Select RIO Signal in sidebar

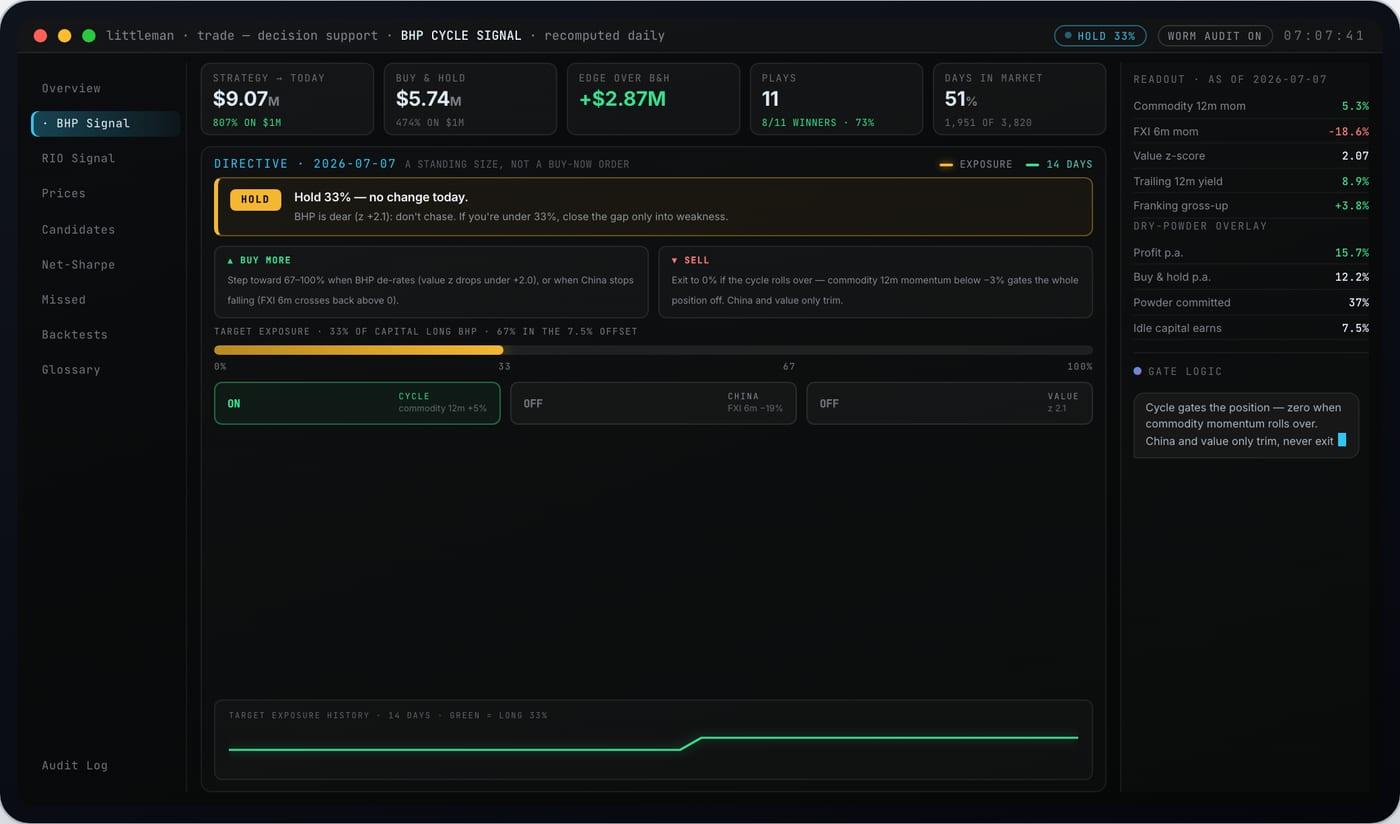[78, 158]
